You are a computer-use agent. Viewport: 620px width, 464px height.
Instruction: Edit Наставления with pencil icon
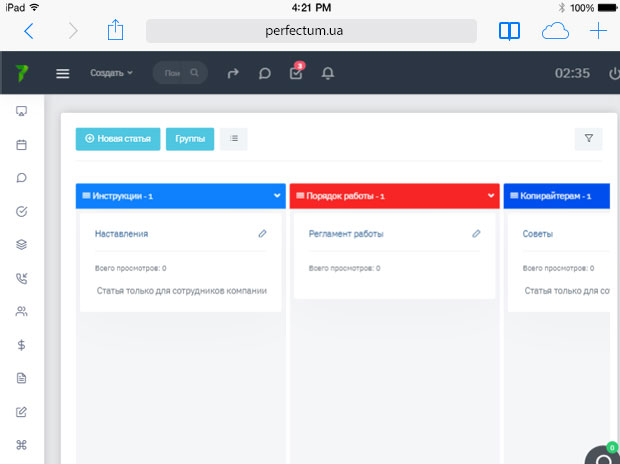262,234
